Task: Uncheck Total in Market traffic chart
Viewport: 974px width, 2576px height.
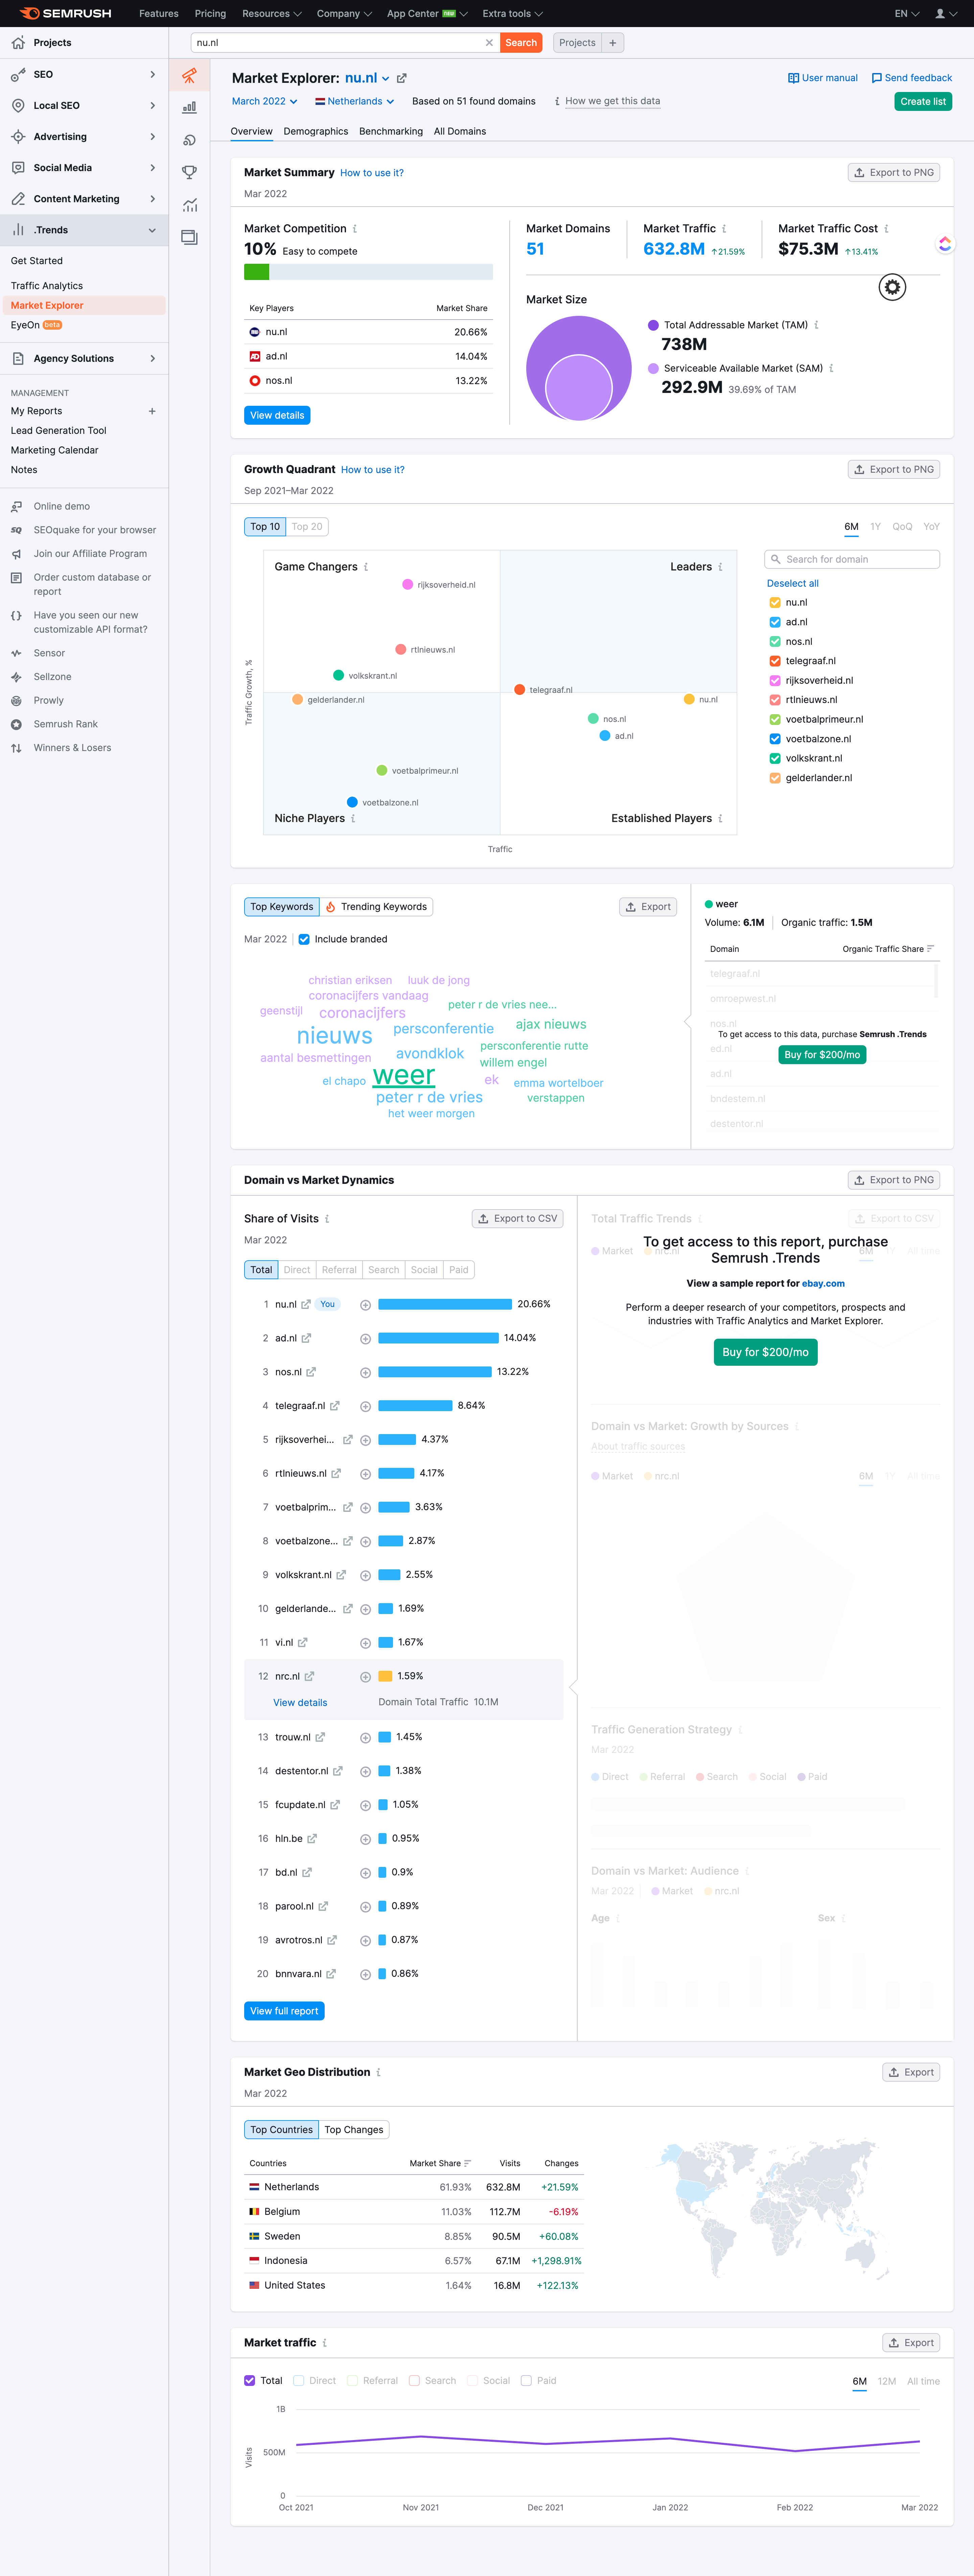Action: [250, 2381]
